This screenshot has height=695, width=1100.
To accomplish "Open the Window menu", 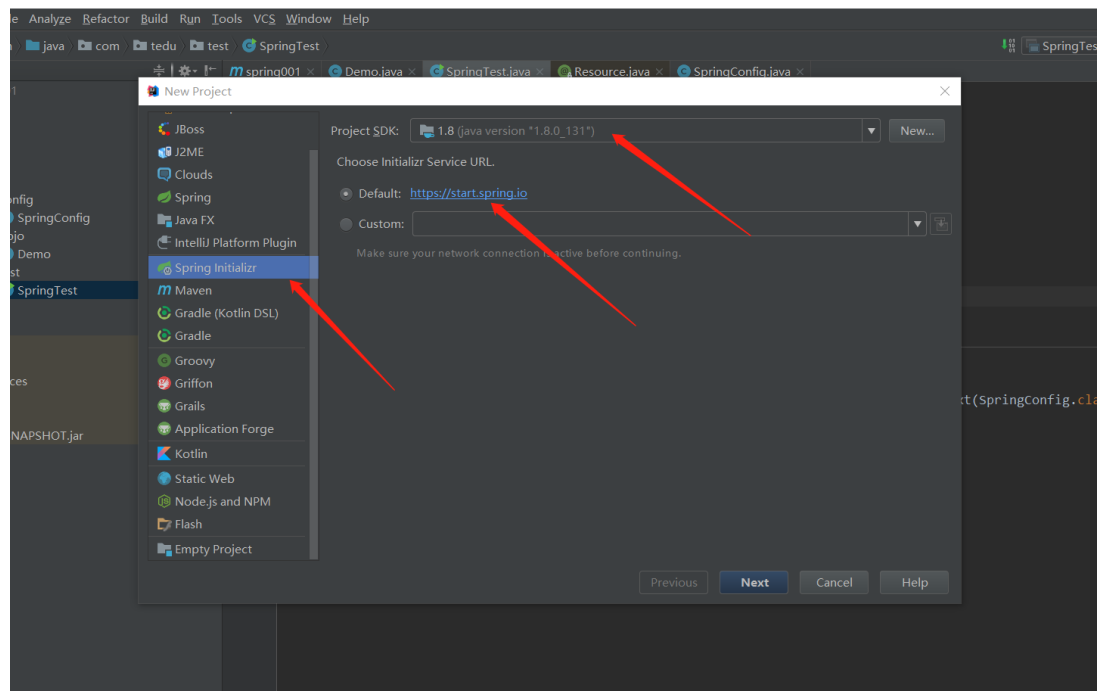I will pyautogui.click(x=308, y=19).
